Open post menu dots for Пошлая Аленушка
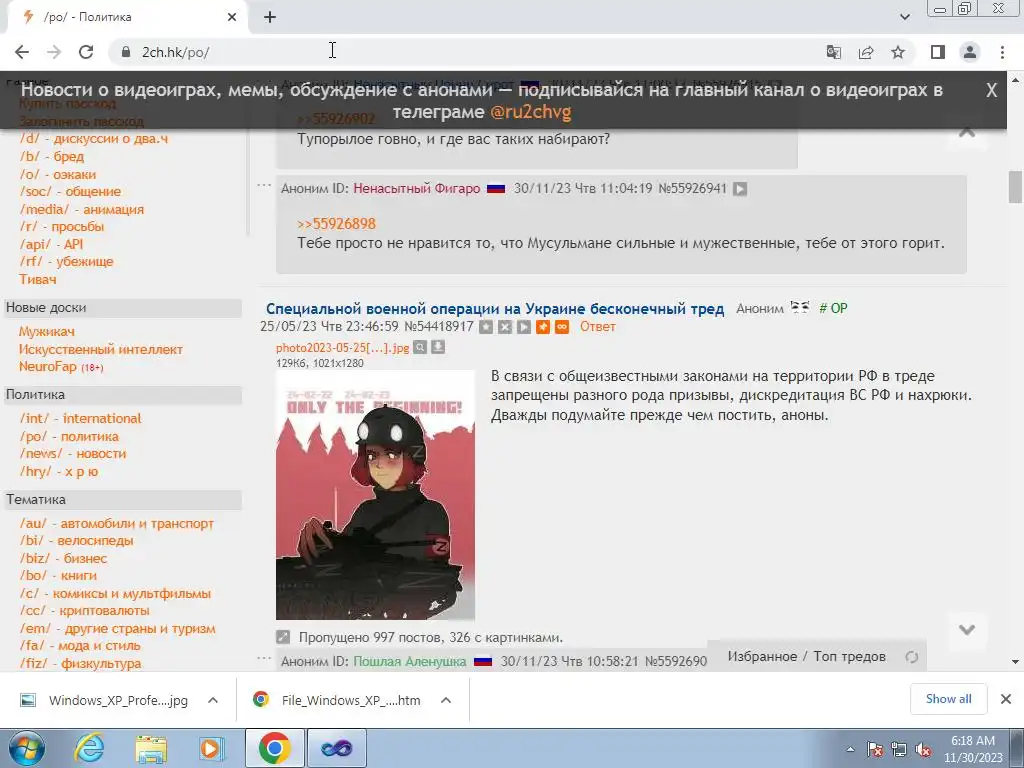The image size is (1024, 768). click(264, 658)
